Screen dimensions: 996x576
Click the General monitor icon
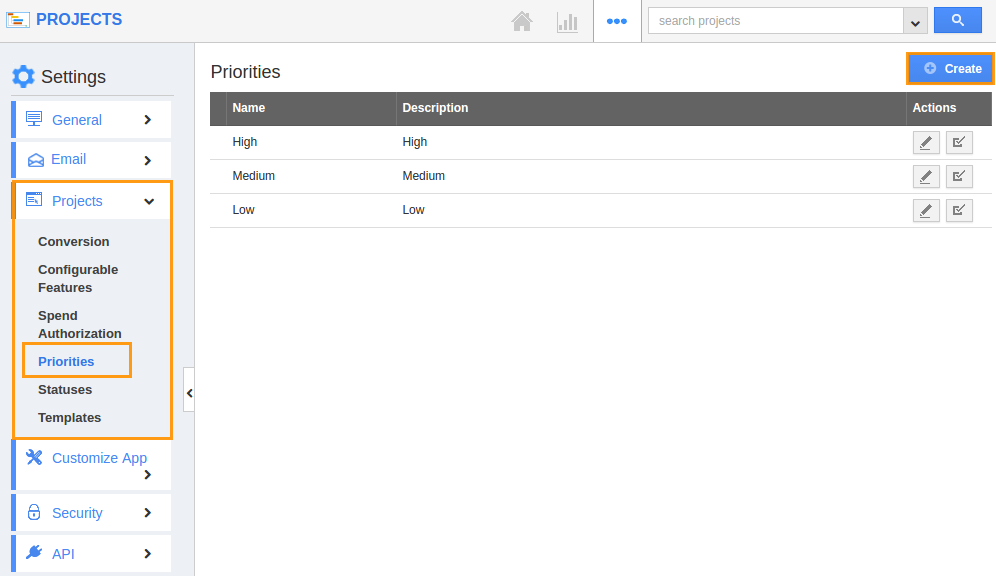[34, 119]
